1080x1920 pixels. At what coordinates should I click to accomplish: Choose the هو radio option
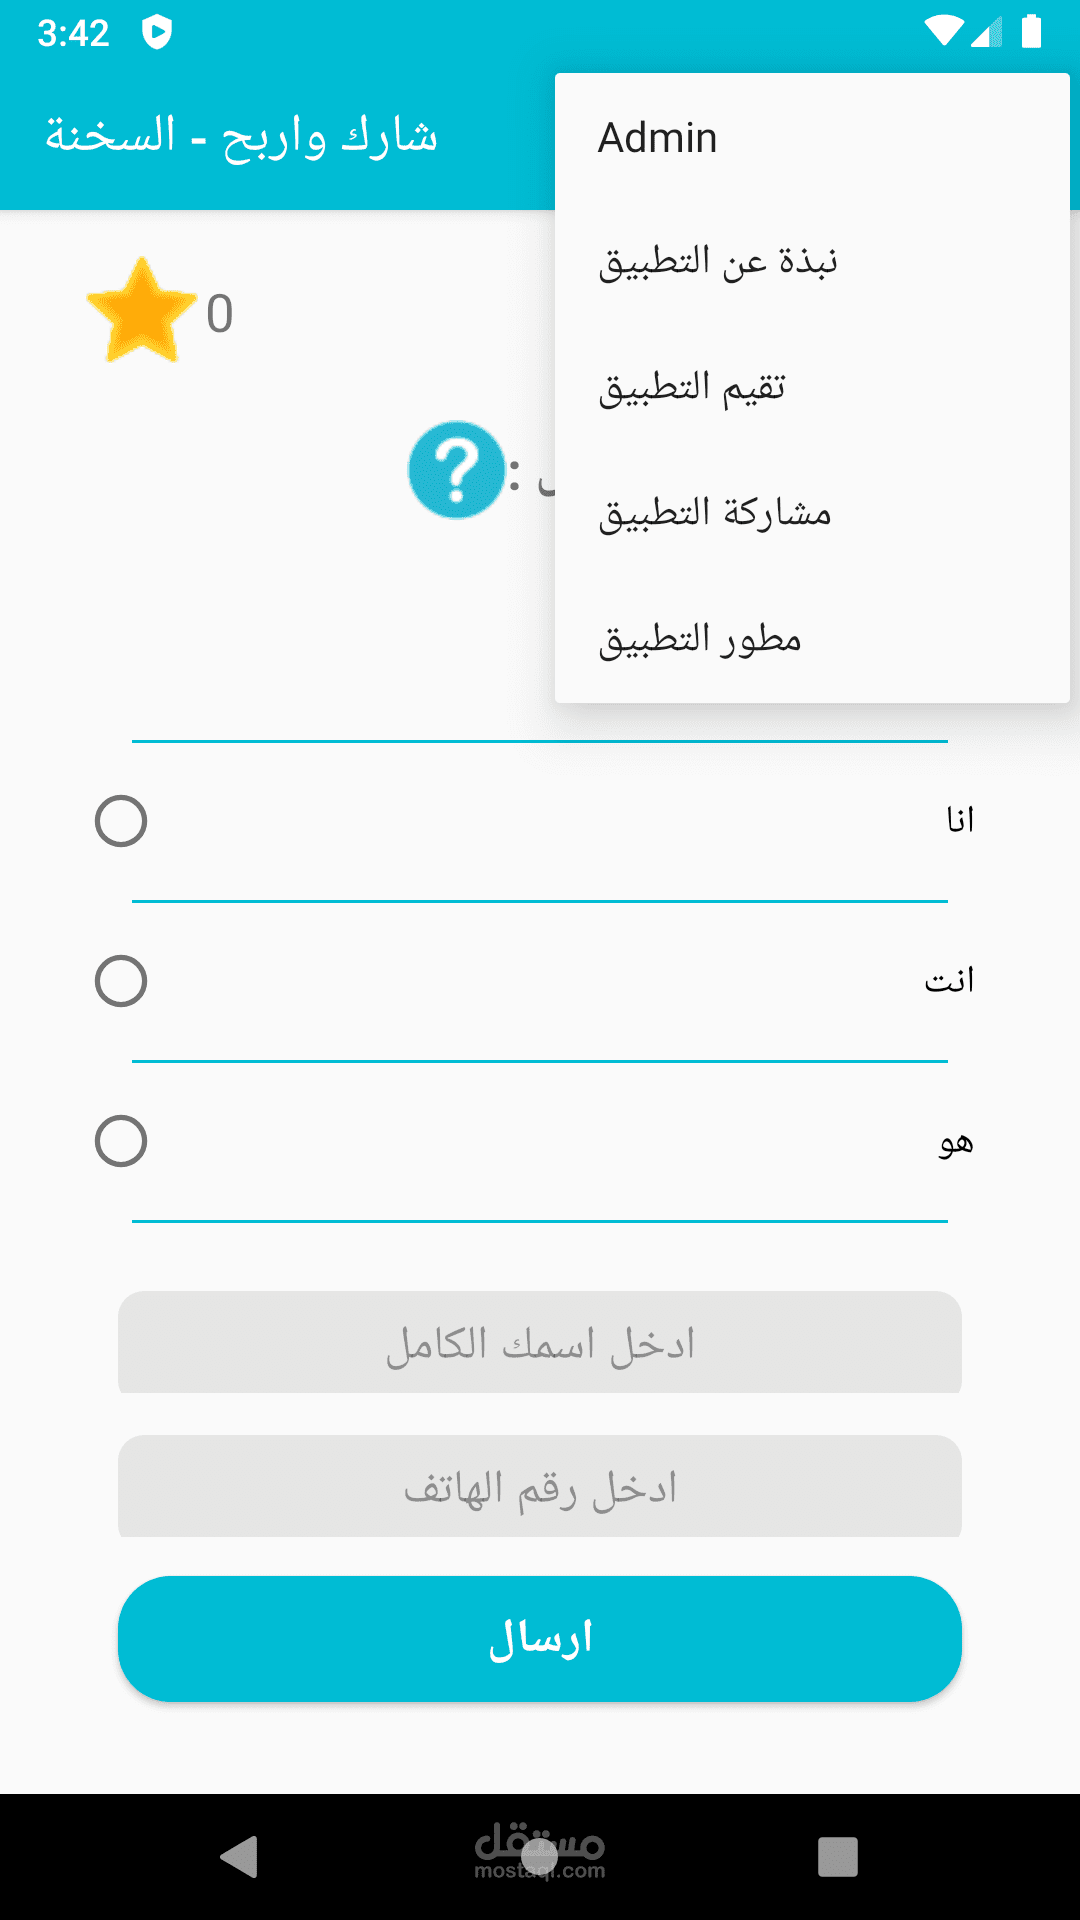[x=121, y=1141]
